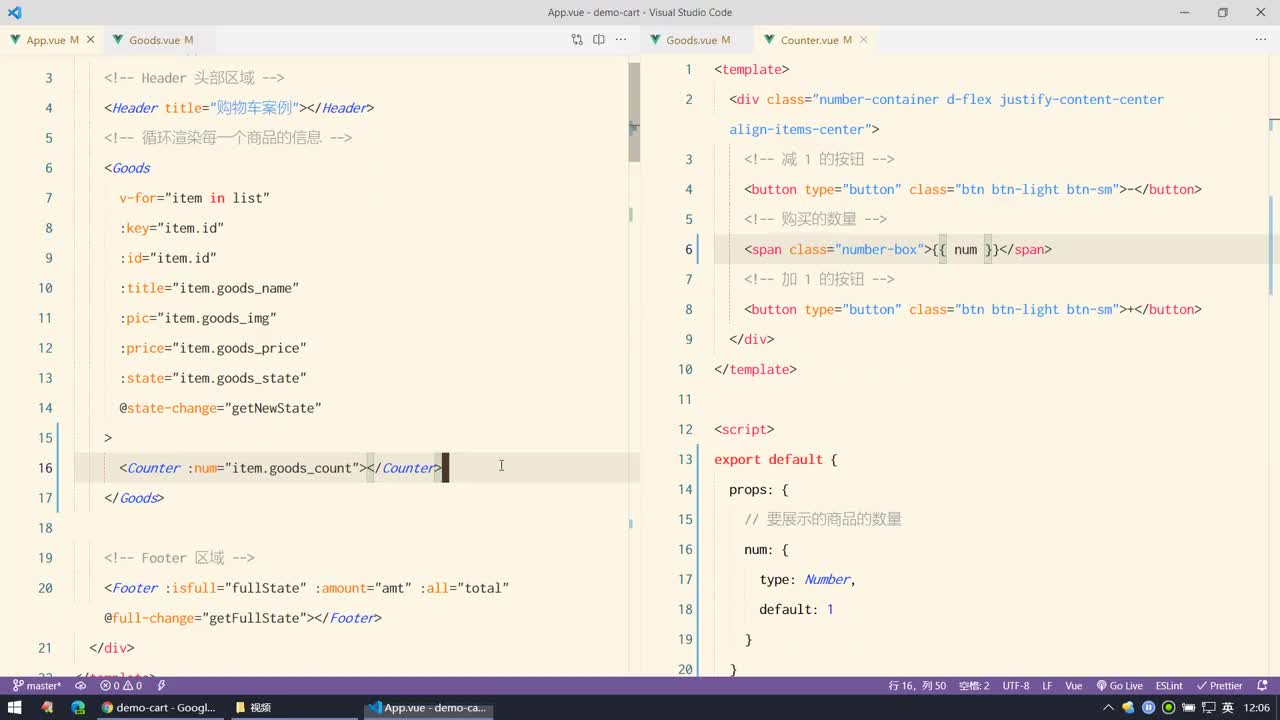Click 'type: Number' line in Counter.vue
The height and width of the screenshot is (720, 1280).
pos(808,579)
